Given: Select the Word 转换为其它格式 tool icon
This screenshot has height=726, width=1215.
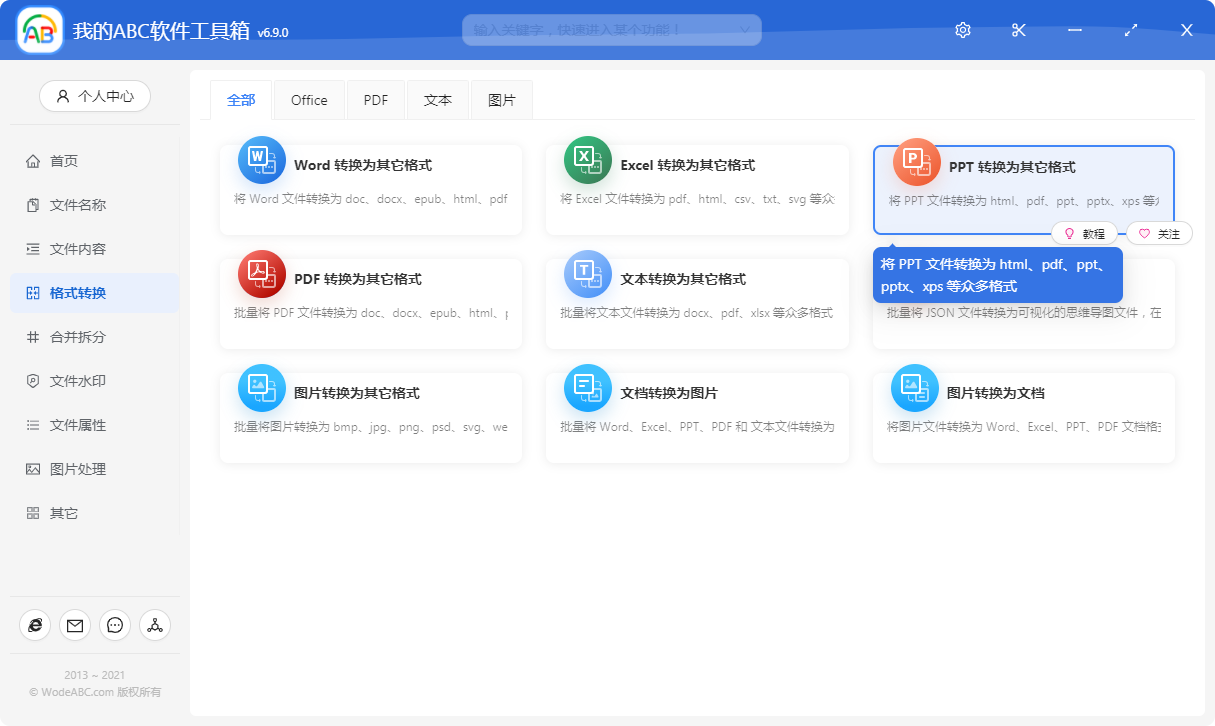Looking at the screenshot, I should pos(261,159).
